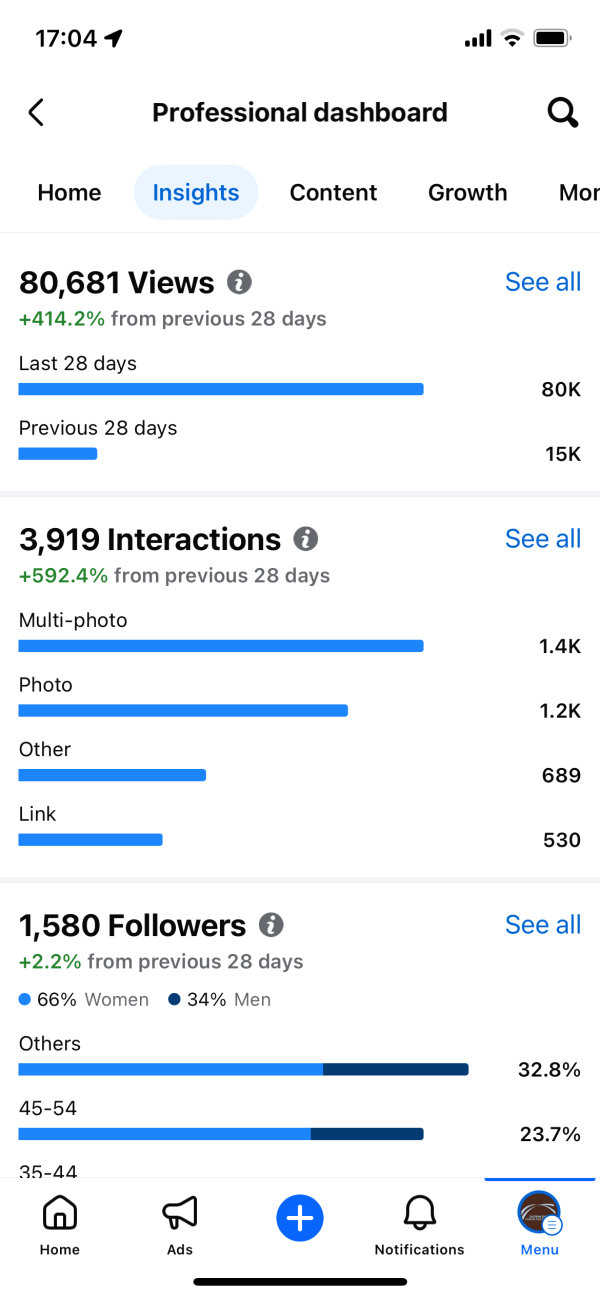This screenshot has width=600, height=1298.
Task: Switch to the Content tab
Action: (333, 193)
